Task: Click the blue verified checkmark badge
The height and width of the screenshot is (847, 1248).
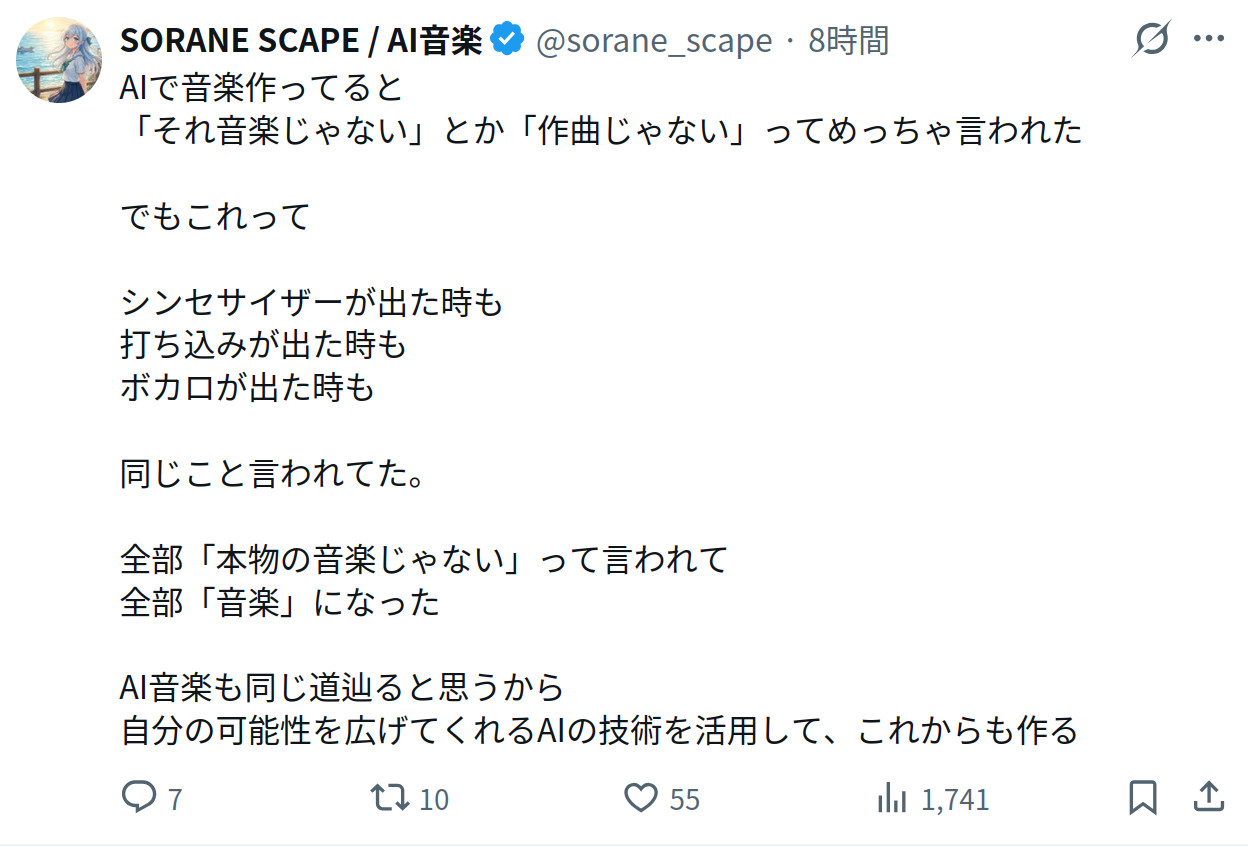Action: click(x=509, y=40)
